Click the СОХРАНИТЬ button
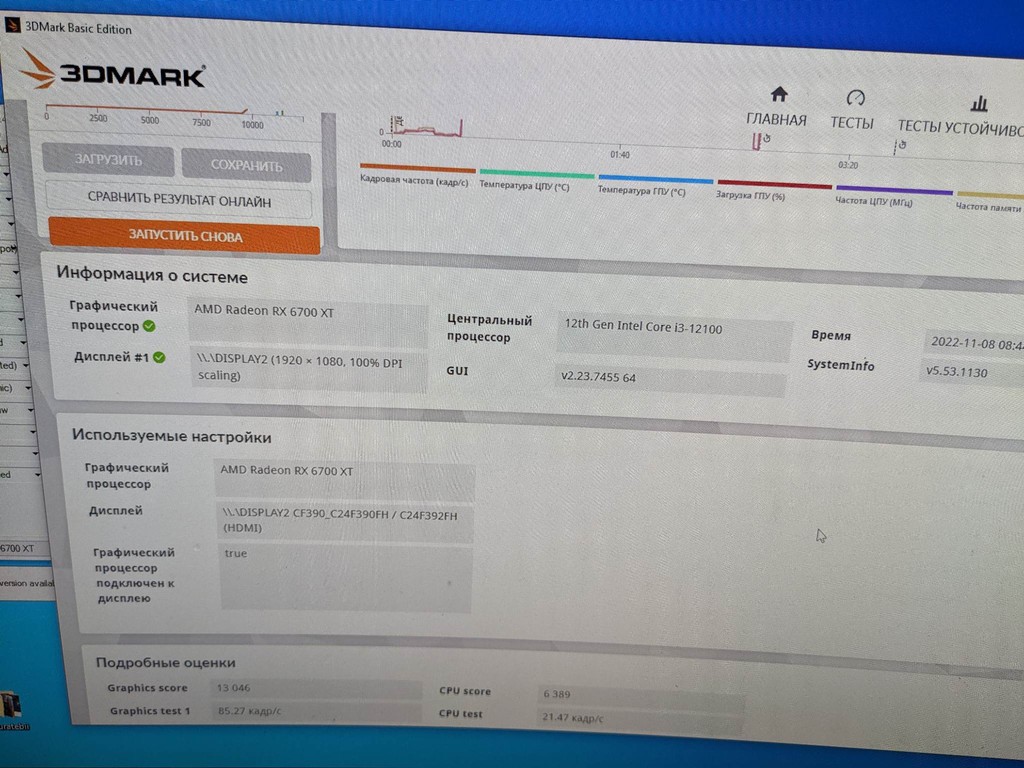 pyautogui.click(x=246, y=165)
